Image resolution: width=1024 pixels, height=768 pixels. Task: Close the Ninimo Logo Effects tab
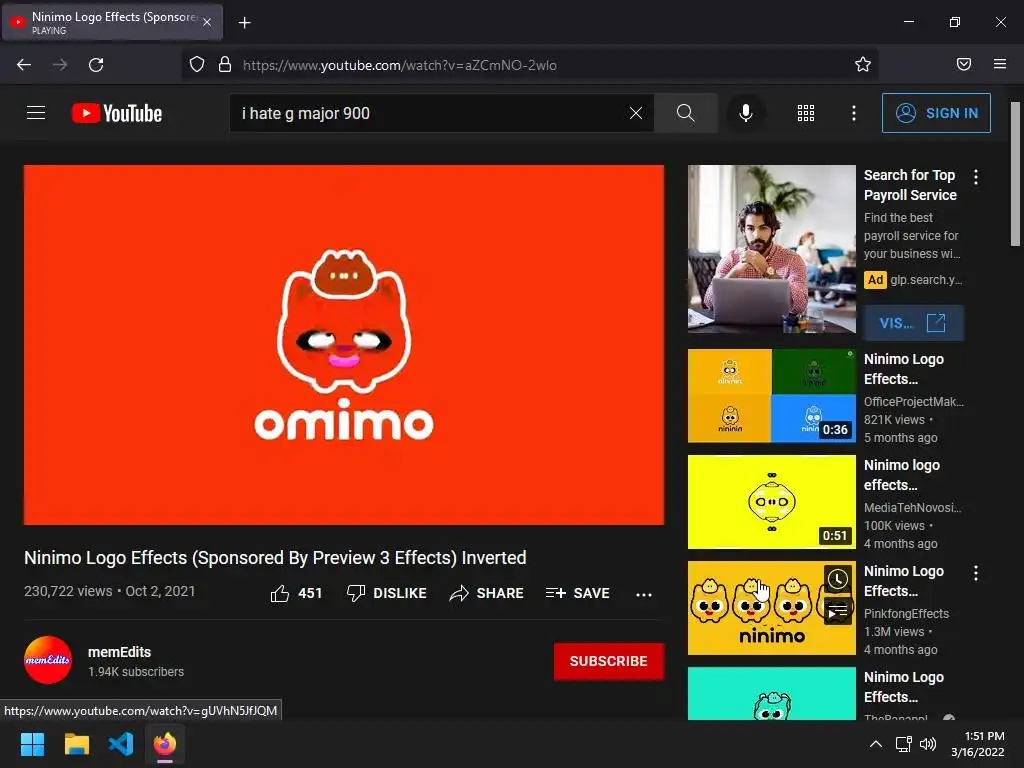coord(207,22)
